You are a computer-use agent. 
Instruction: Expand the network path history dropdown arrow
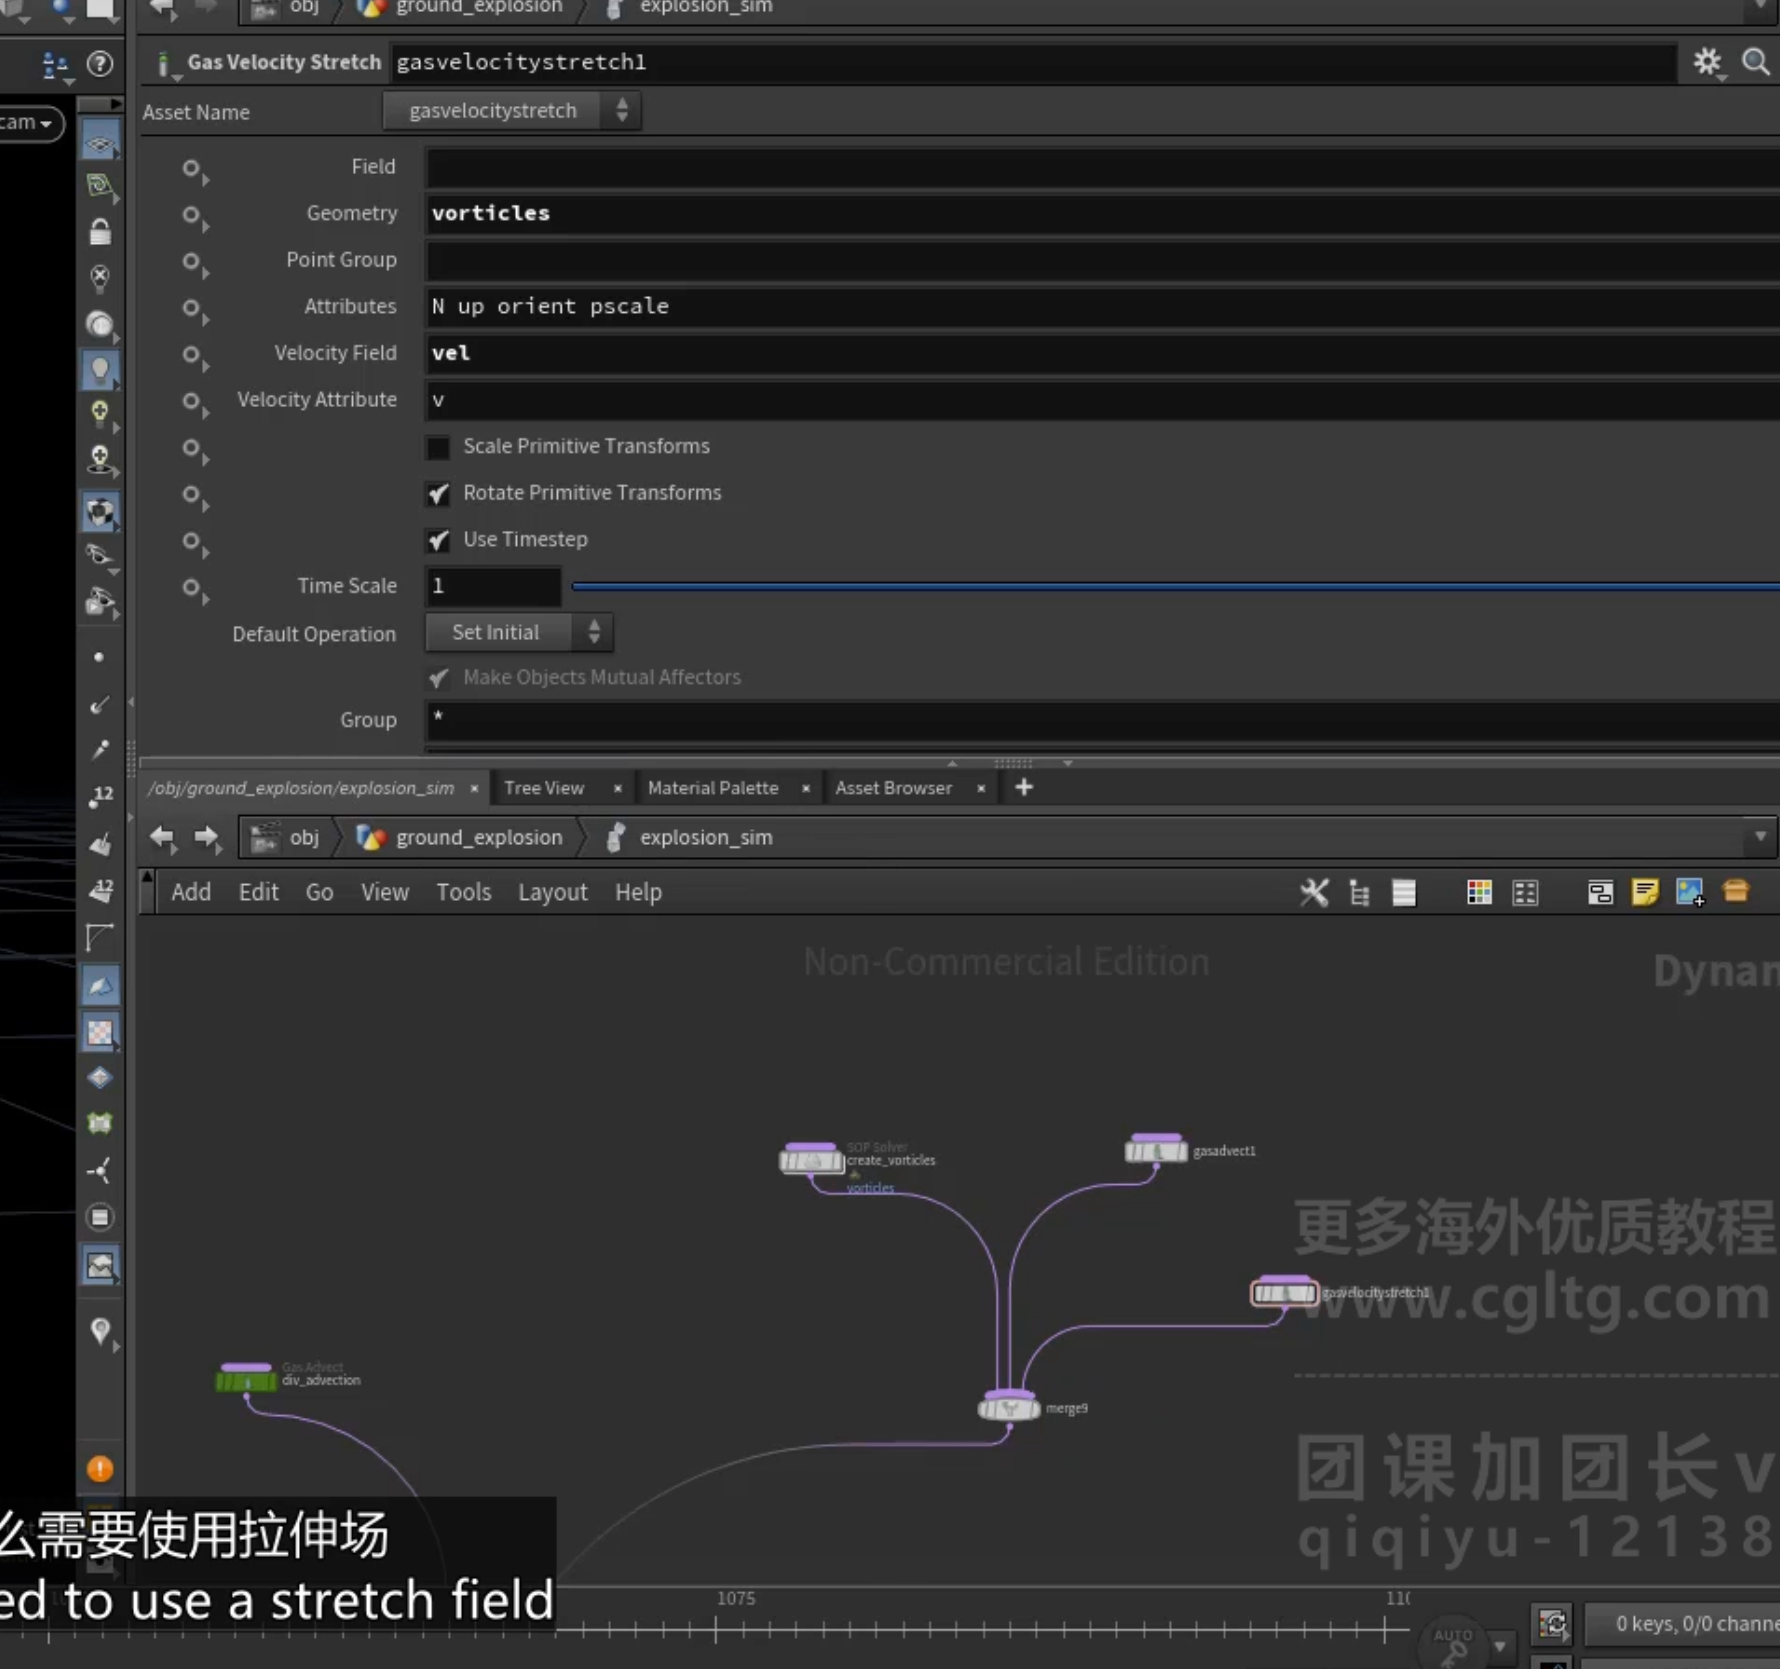coord(1760,837)
